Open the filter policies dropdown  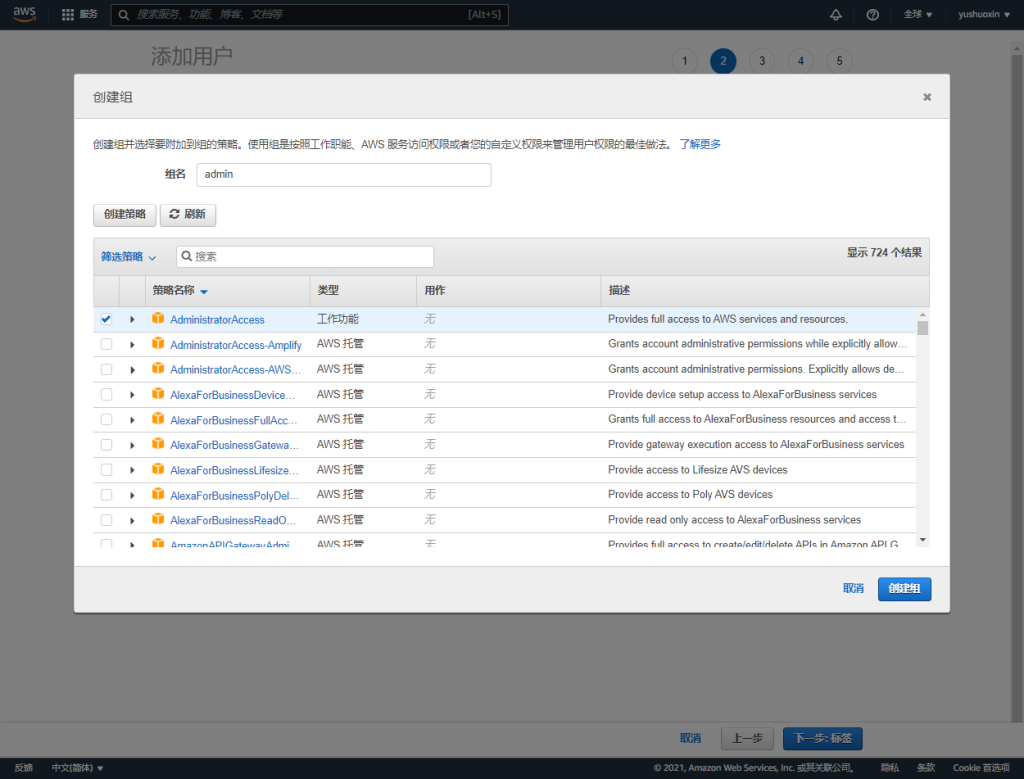(x=129, y=257)
